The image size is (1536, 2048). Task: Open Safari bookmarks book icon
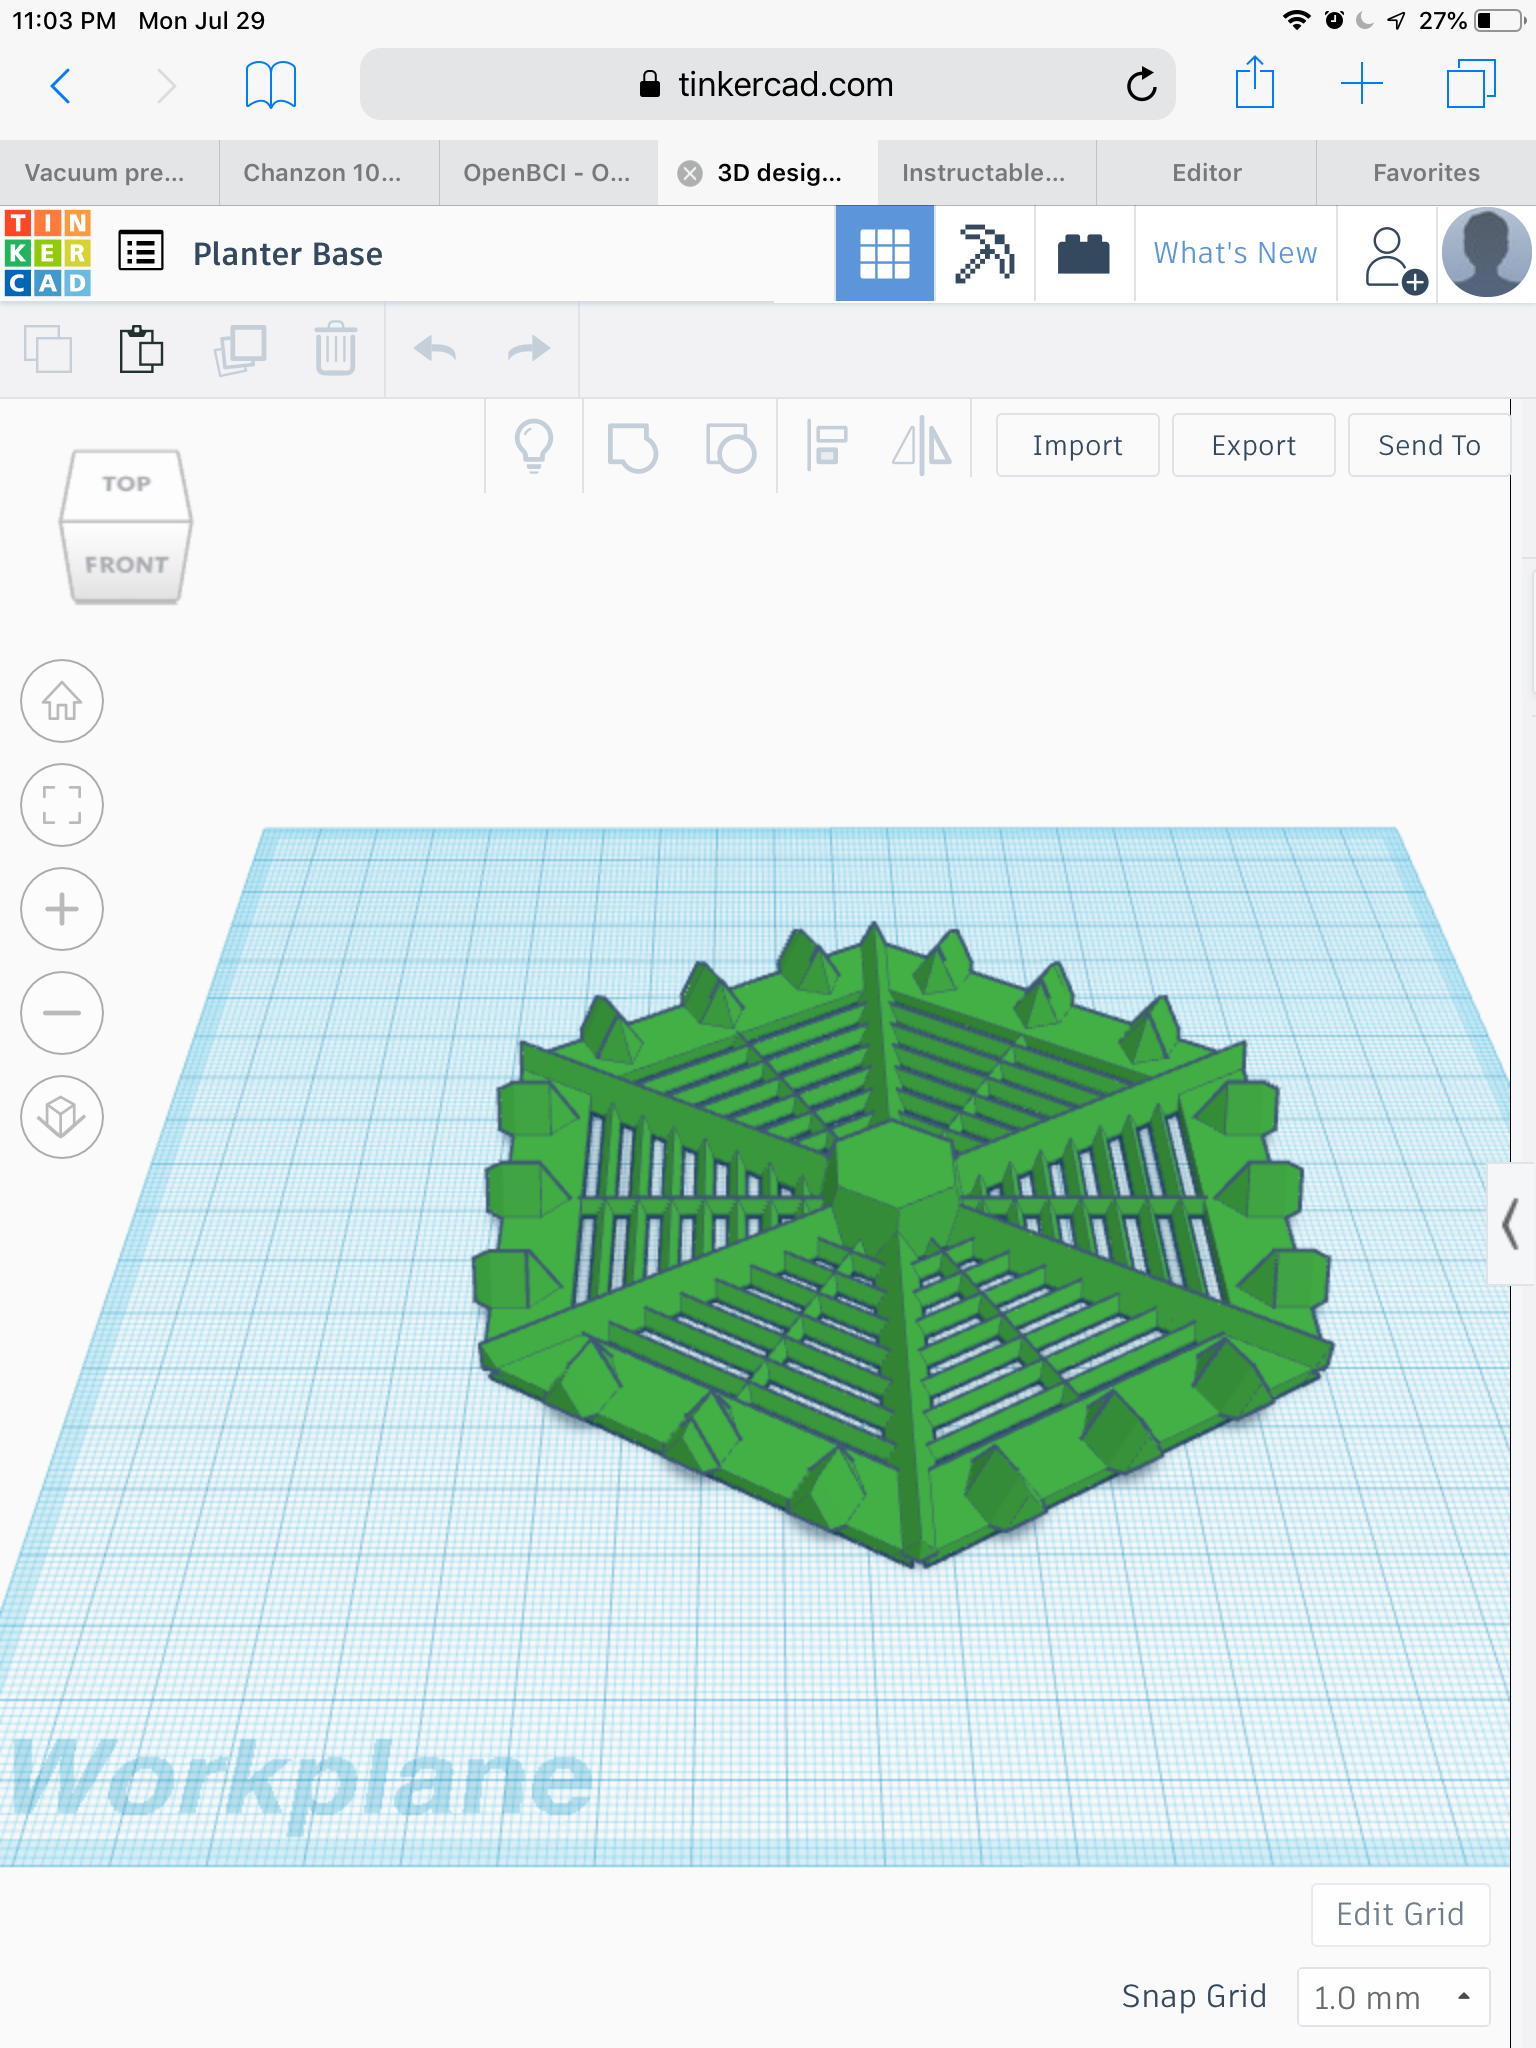point(271,85)
